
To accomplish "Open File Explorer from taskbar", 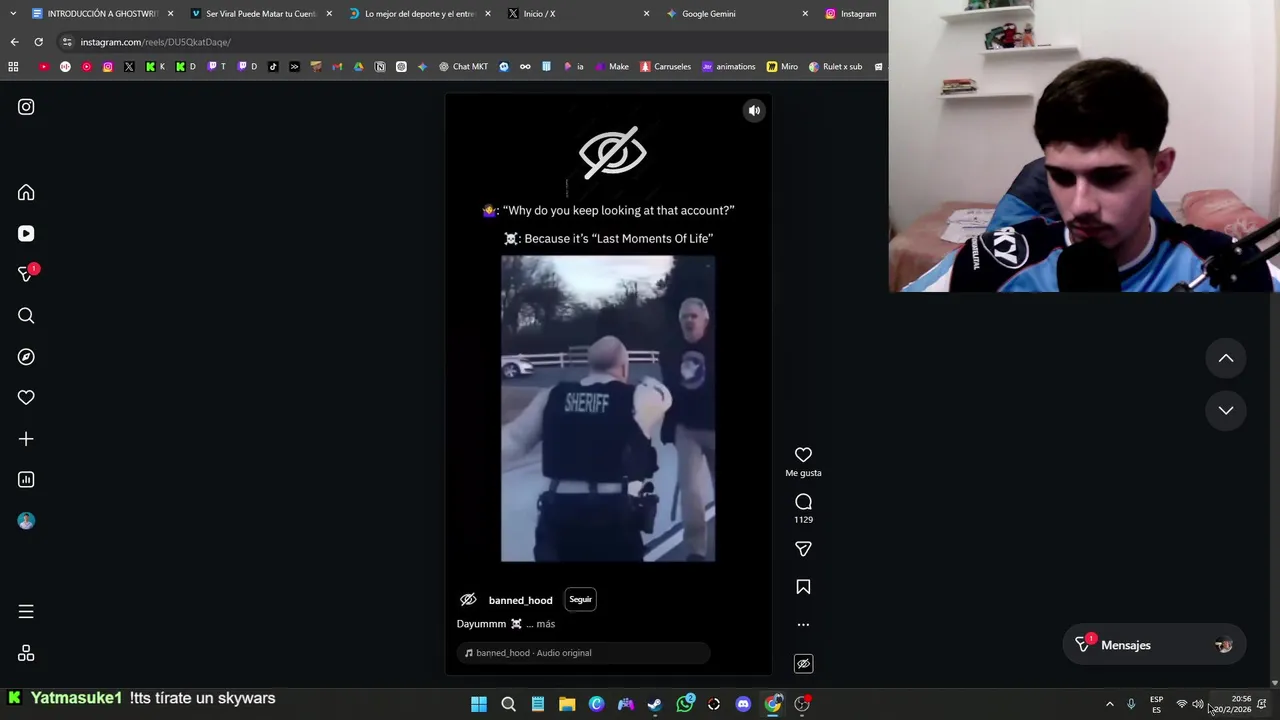I will [x=567, y=704].
